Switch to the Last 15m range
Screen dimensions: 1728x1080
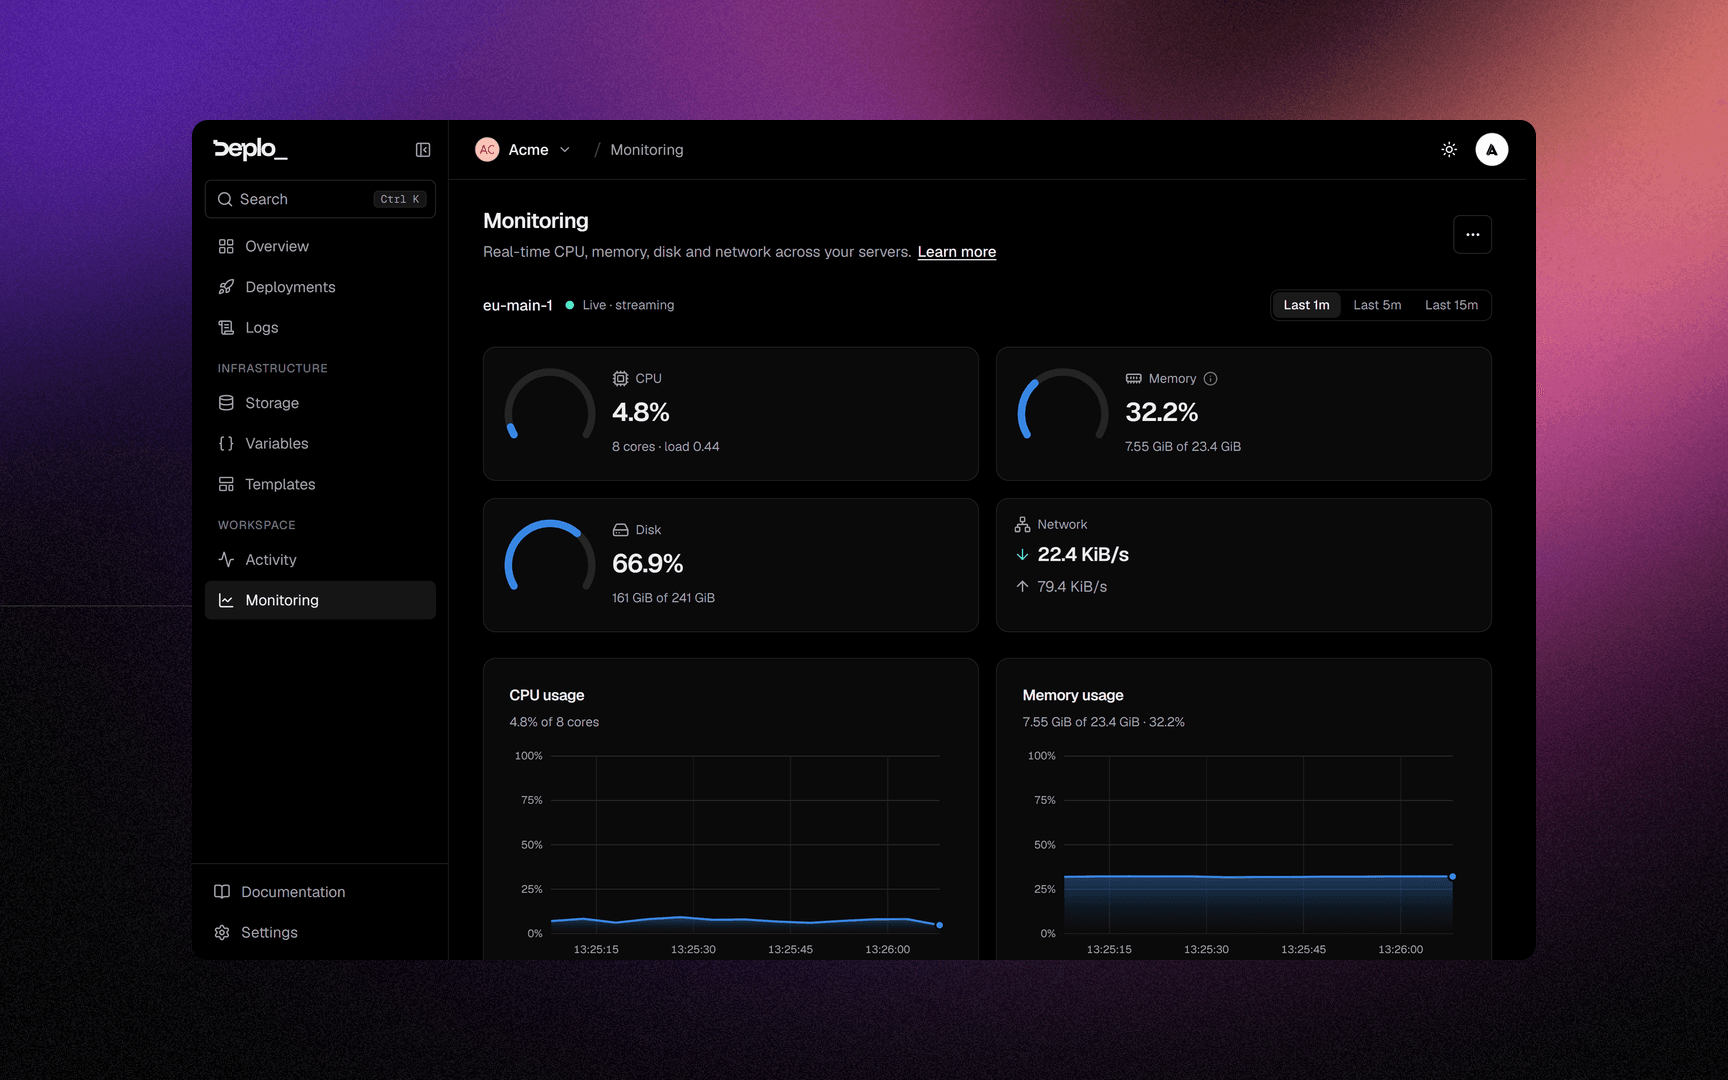(1451, 305)
